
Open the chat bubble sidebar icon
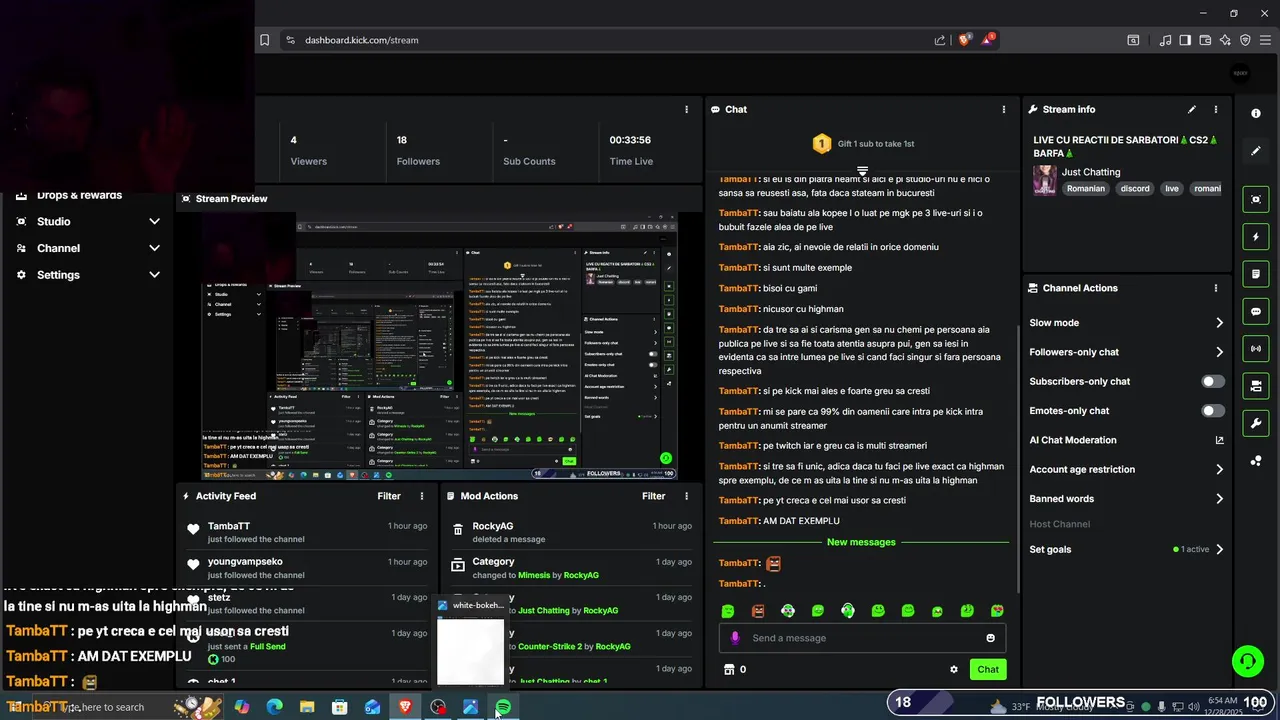(1256, 311)
